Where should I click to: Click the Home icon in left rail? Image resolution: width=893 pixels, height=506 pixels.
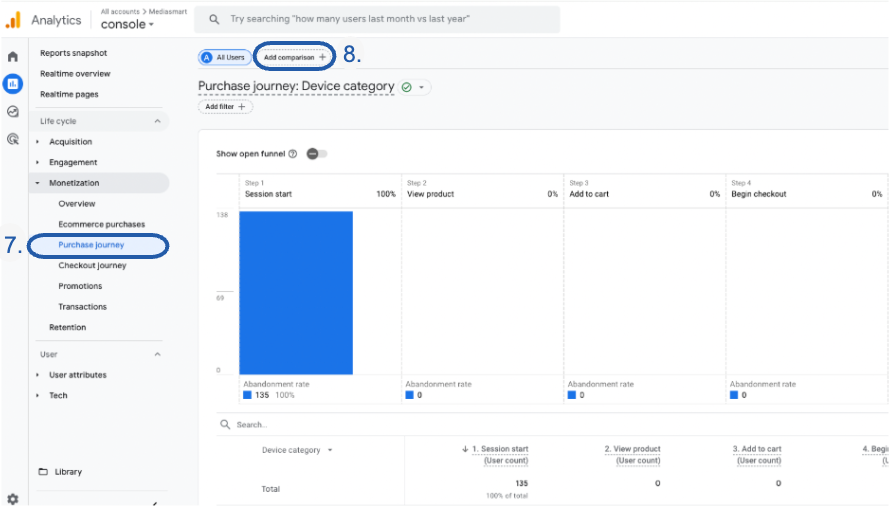click(13, 57)
